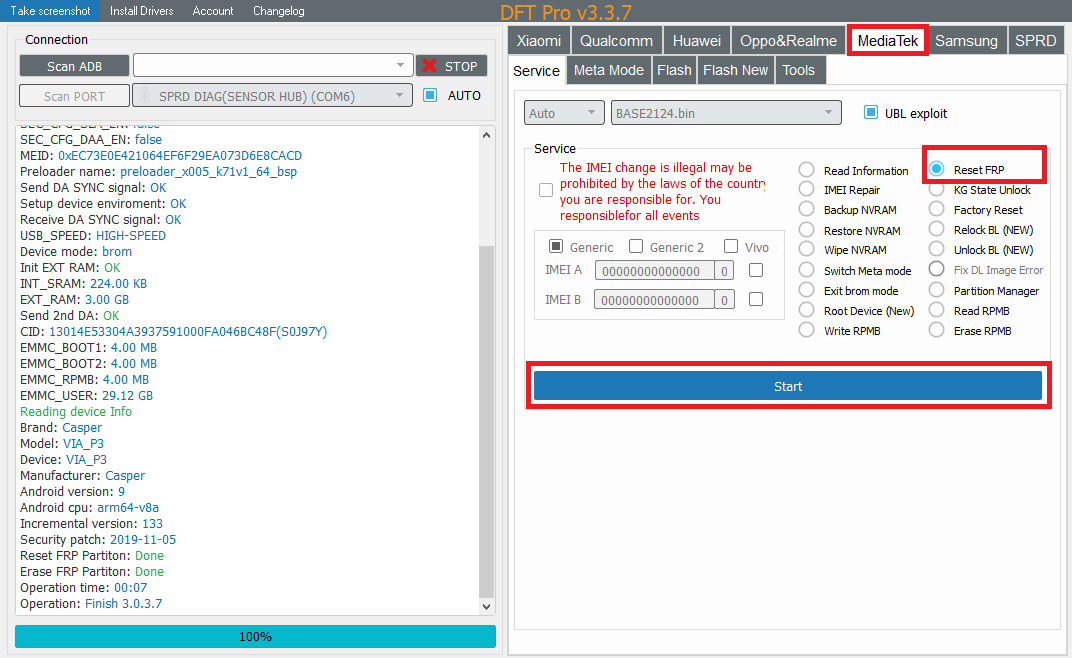The width and height of the screenshot is (1072, 658).
Task: Select the Restore NVRAM option
Action: pos(807,230)
